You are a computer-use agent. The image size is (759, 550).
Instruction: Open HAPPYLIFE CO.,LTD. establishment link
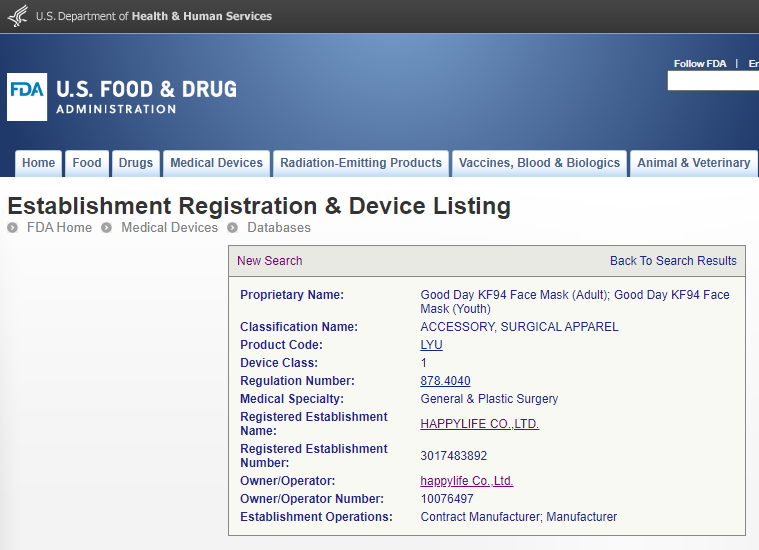(x=479, y=424)
